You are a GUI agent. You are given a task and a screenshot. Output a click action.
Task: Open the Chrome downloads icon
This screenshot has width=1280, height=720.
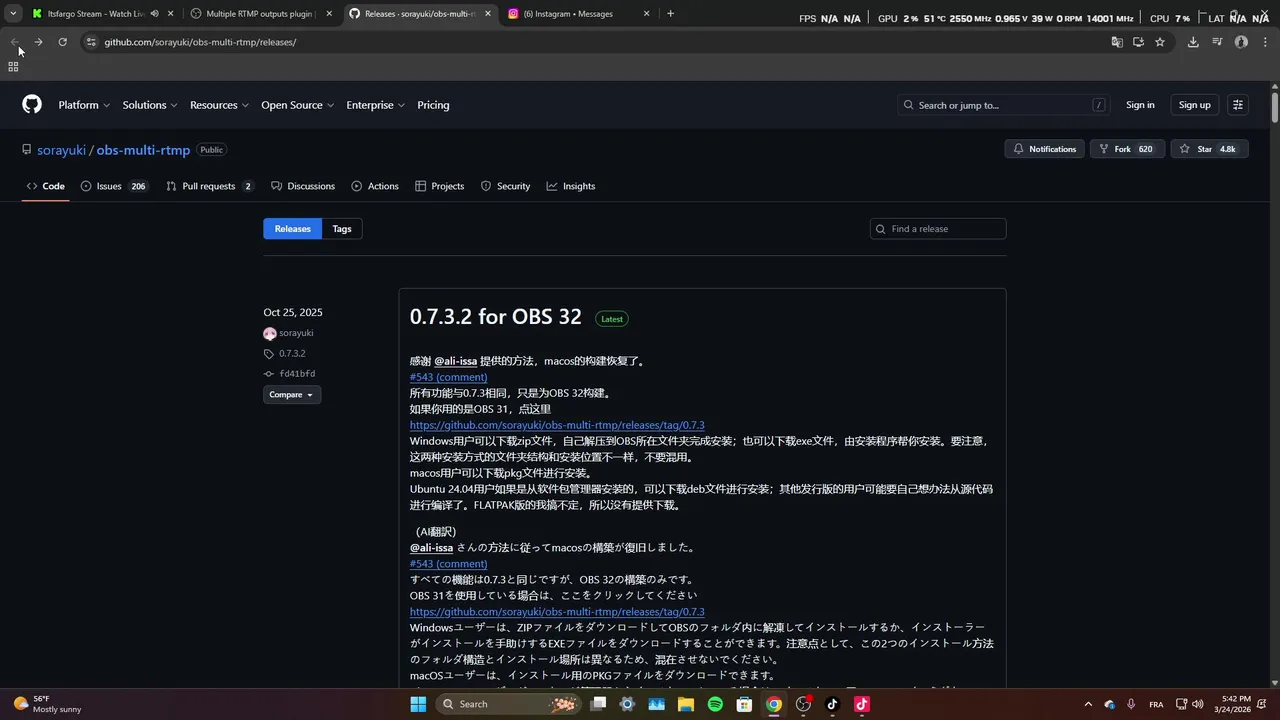[x=1193, y=42]
